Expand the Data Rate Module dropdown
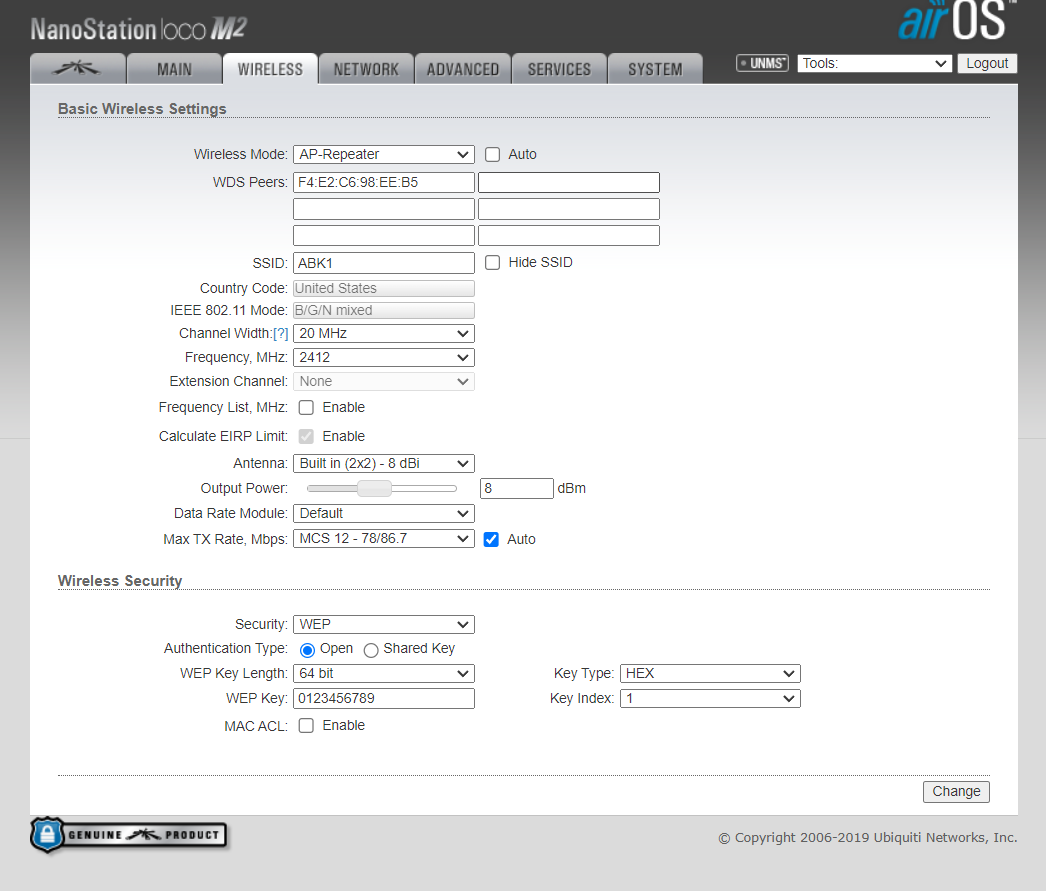This screenshot has width=1046, height=891. coord(384,514)
